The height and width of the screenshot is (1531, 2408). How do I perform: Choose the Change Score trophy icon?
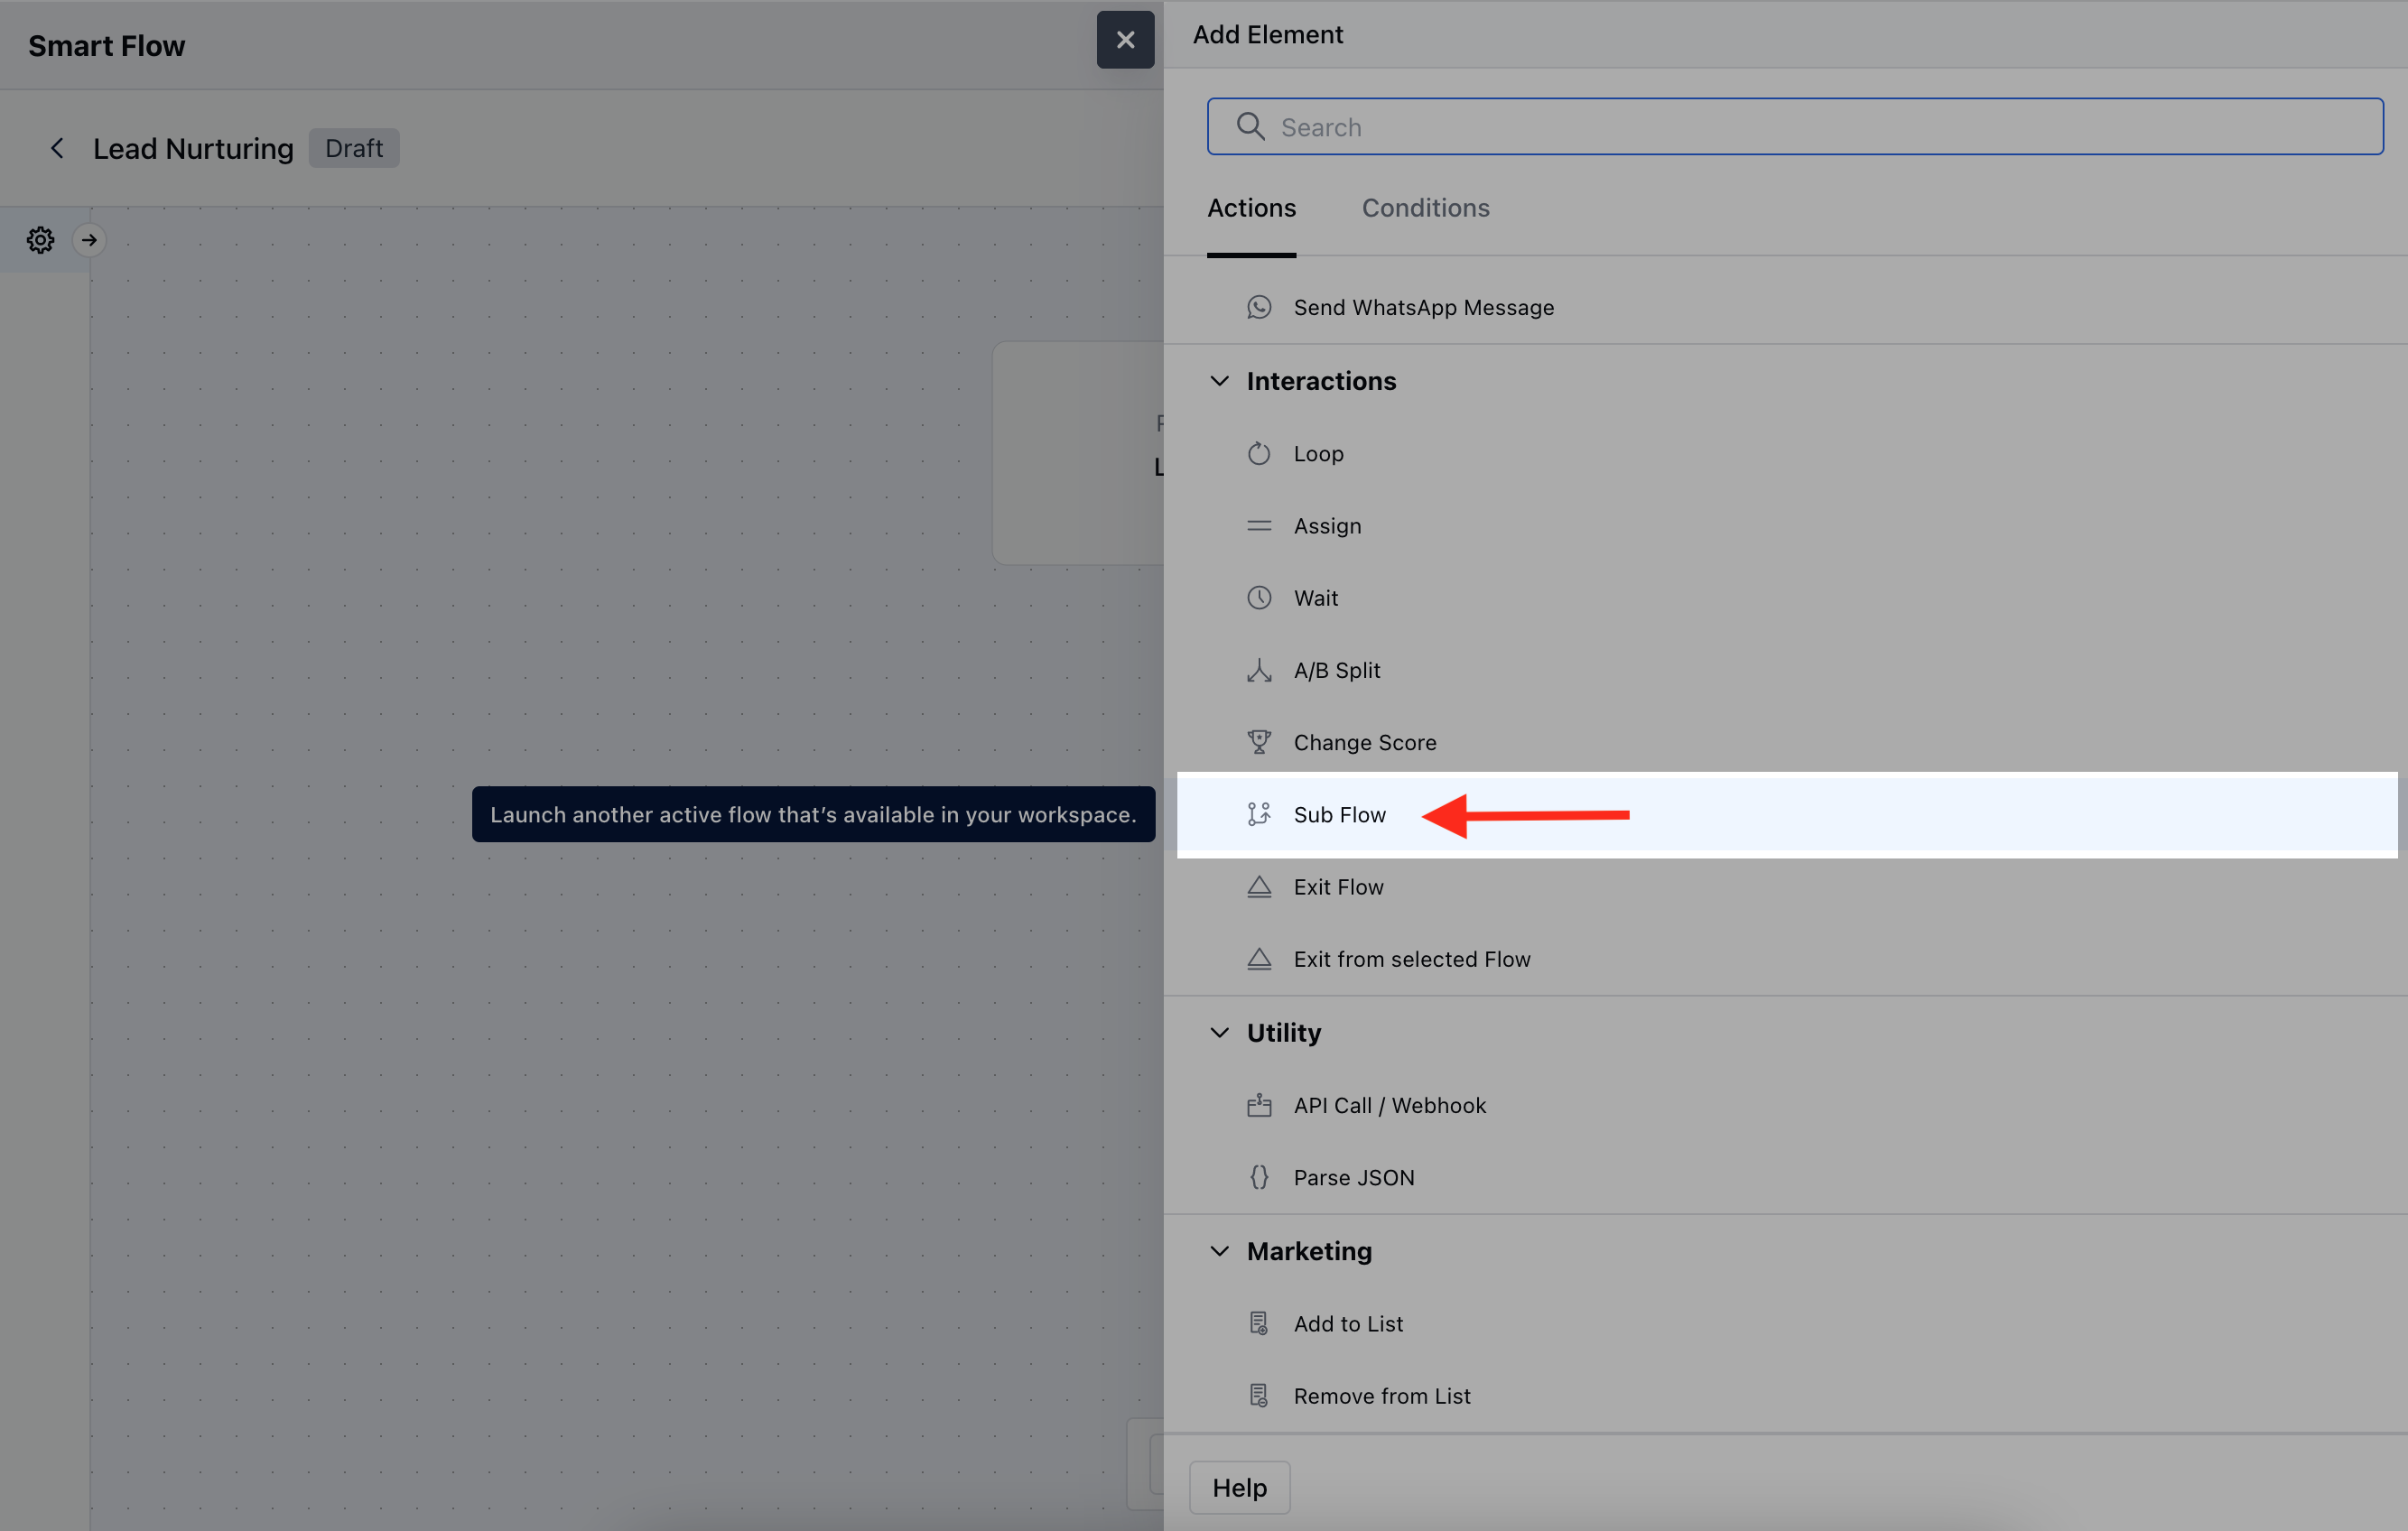click(x=1259, y=742)
